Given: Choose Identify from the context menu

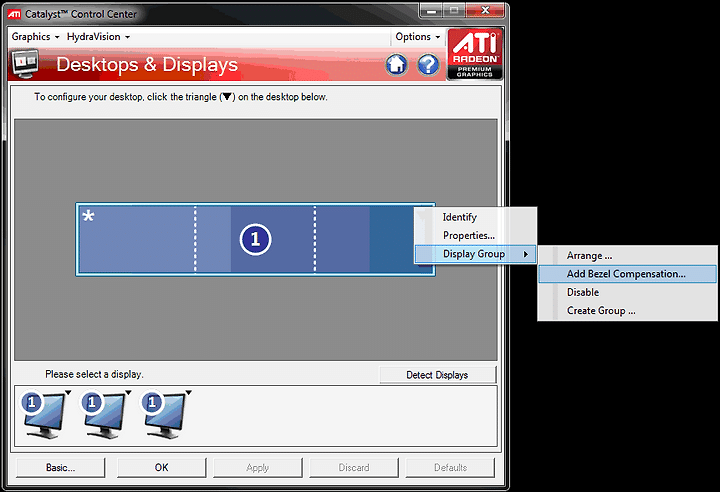Looking at the screenshot, I should click(x=476, y=217).
